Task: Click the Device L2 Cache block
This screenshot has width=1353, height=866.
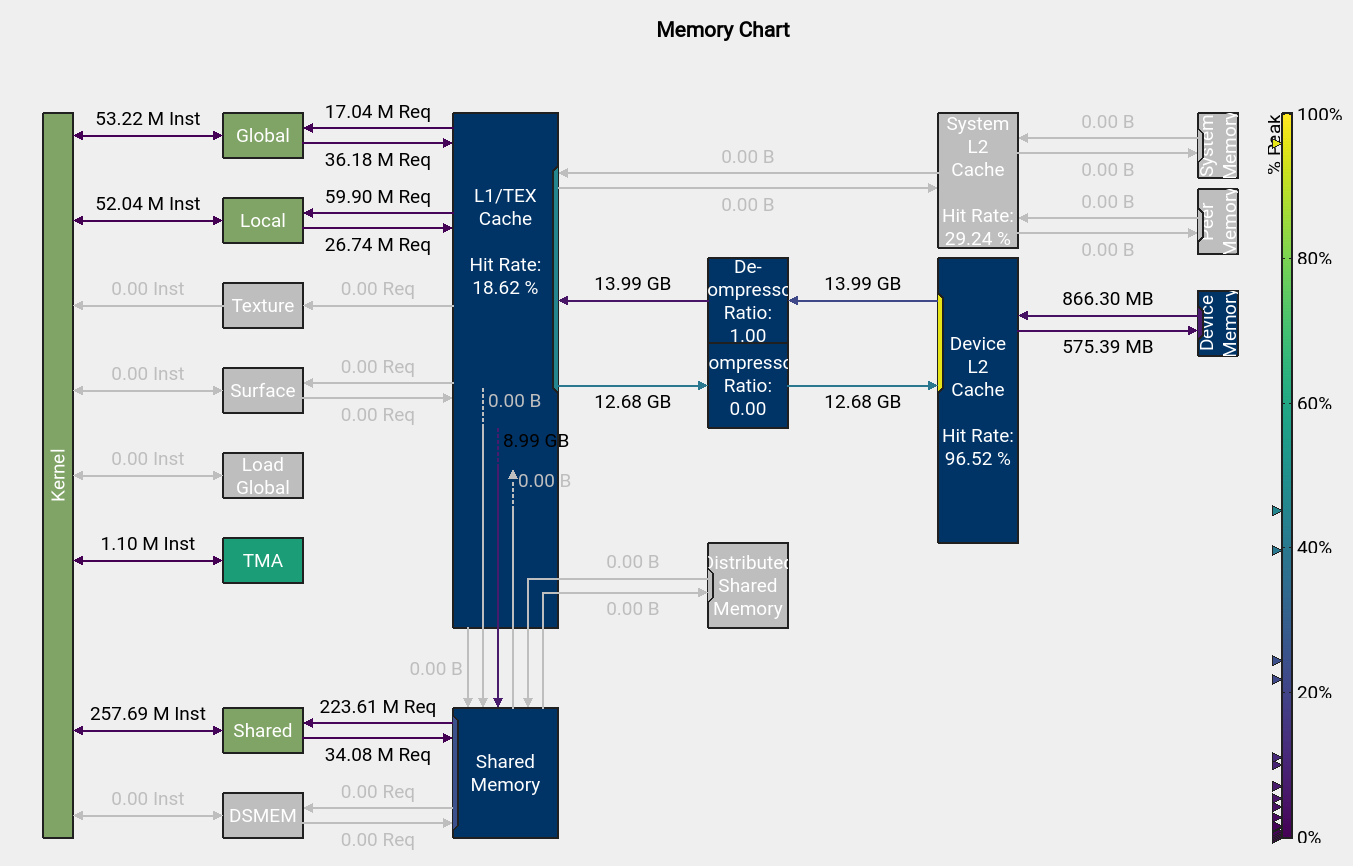Action: (978, 400)
